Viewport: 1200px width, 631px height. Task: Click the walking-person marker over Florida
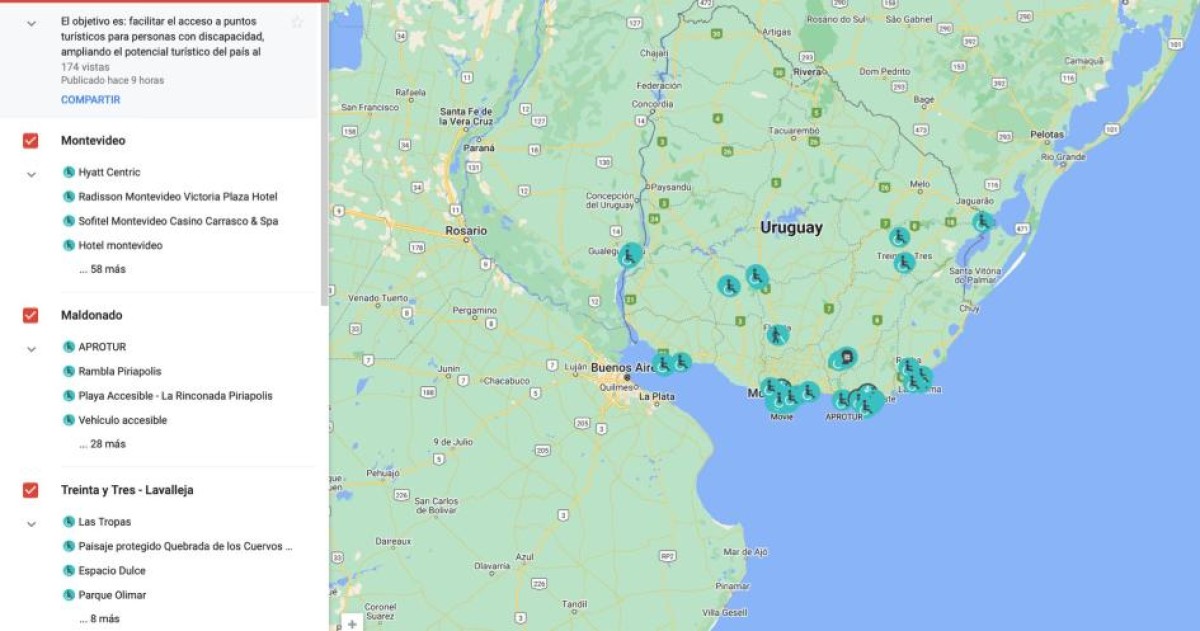tap(778, 335)
